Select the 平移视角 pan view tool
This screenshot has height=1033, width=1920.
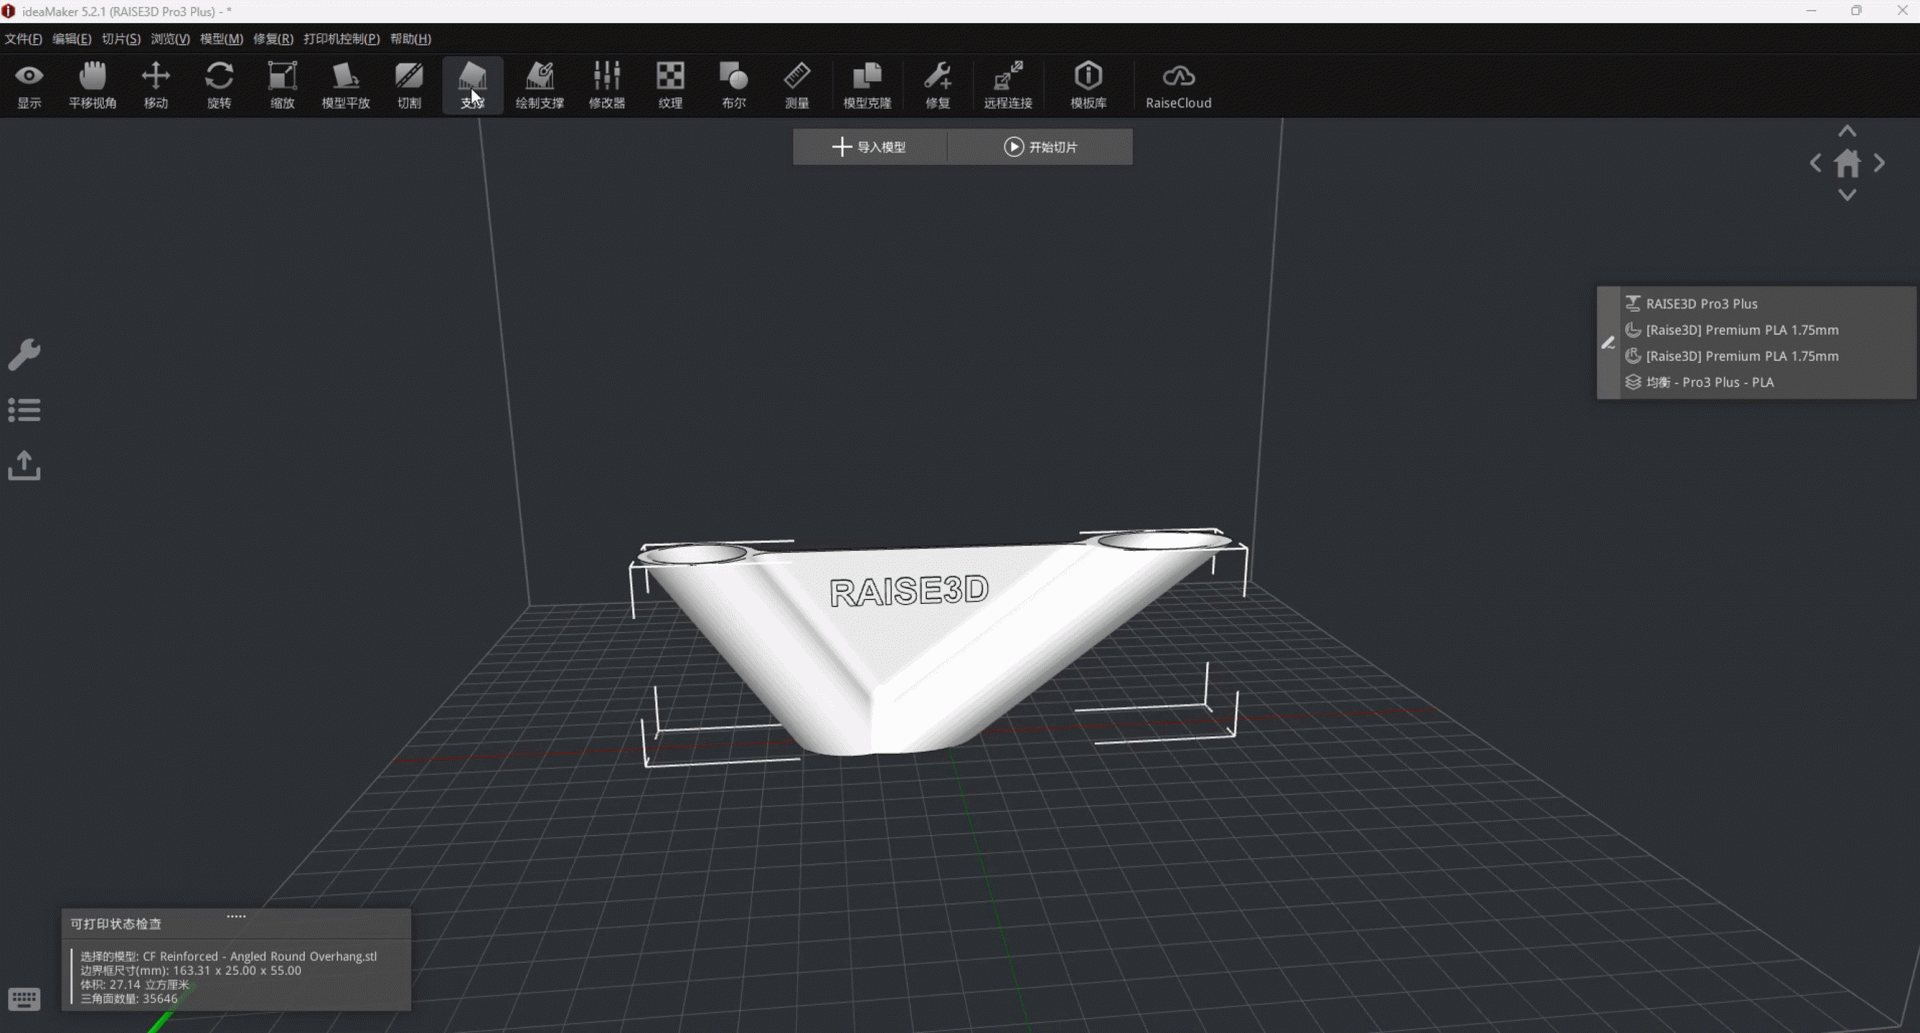click(x=92, y=85)
